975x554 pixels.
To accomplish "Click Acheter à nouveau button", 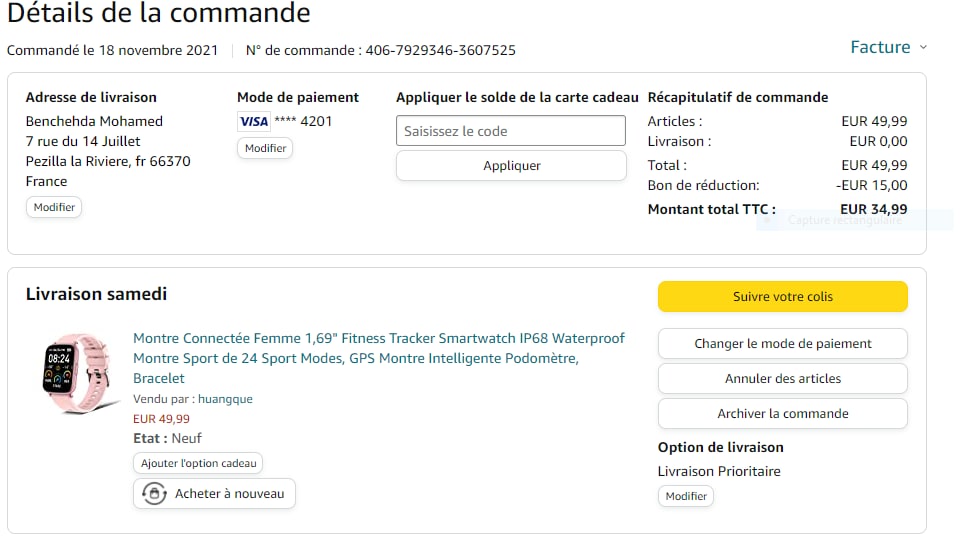I will point(215,493).
